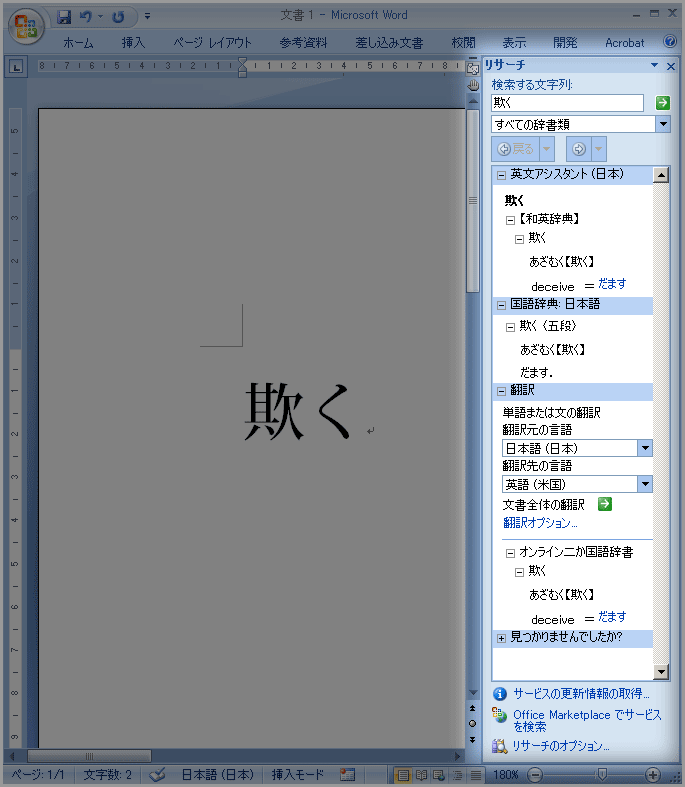This screenshot has width=685, height=787.
Task: Switch to the ページ レイアウト tab
Action: [x=212, y=43]
